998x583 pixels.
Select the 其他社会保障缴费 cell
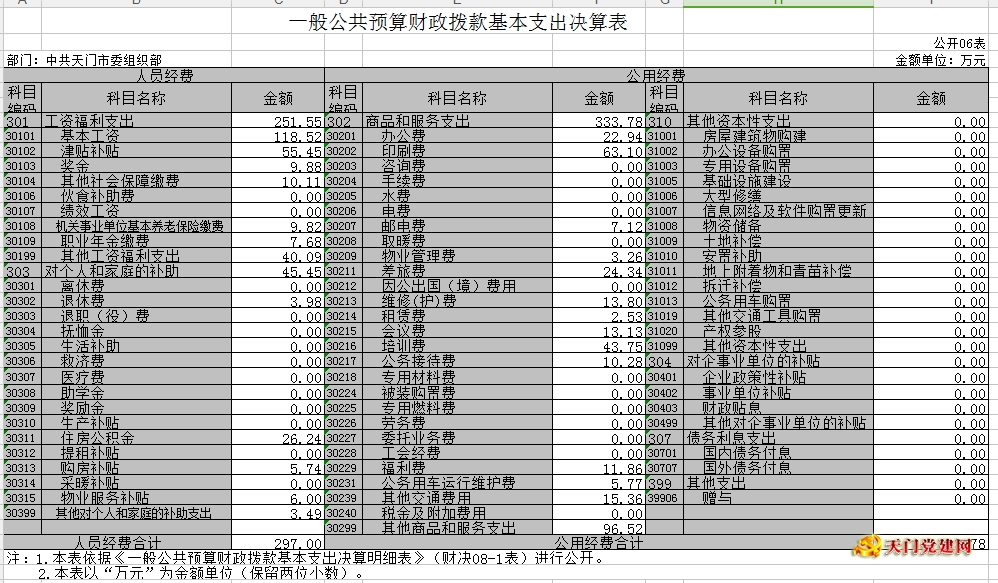pos(137,181)
